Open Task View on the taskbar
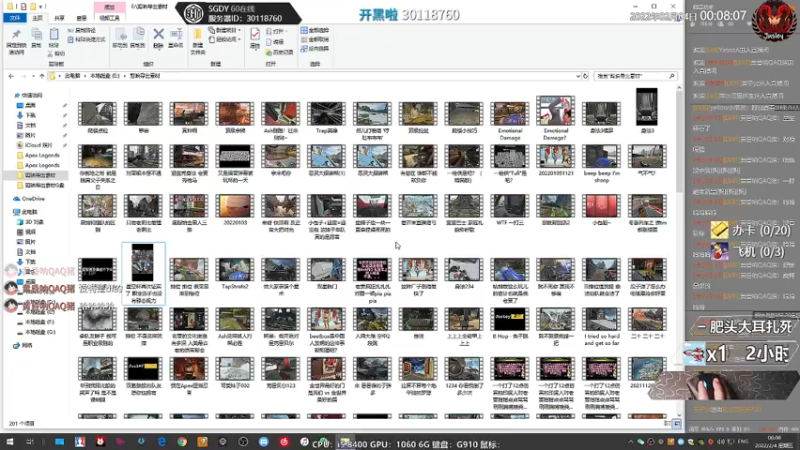This screenshot has width=800, height=450. tap(30, 442)
